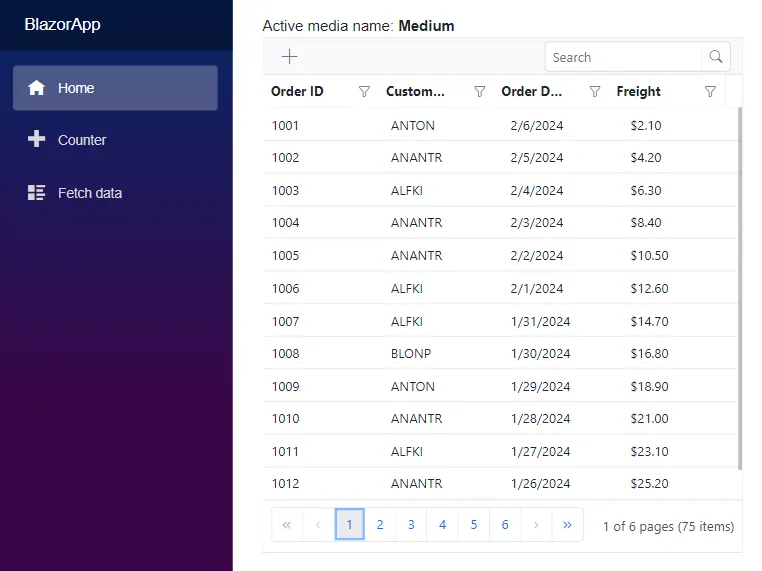Open the Fetch data navigation item

click(x=115, y=193)
